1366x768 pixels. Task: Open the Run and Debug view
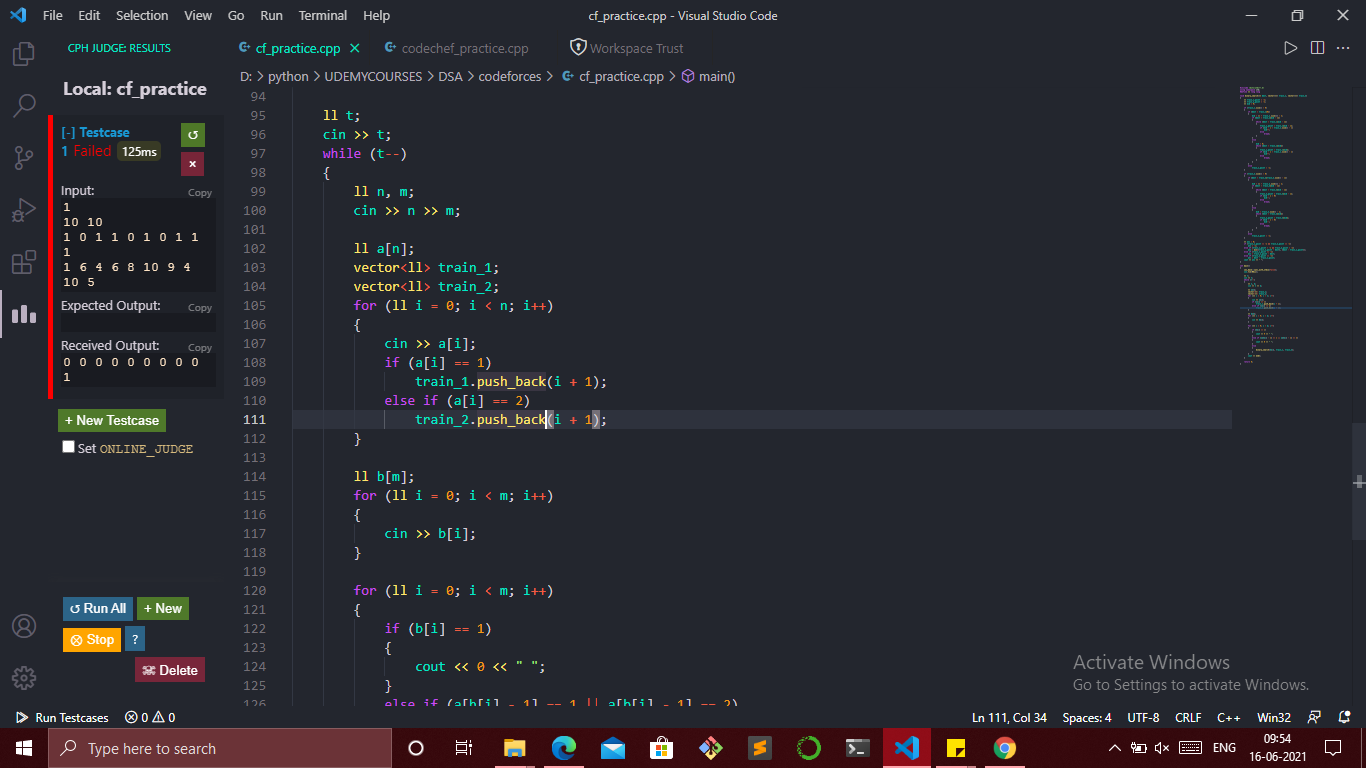(x=24, y=210)
